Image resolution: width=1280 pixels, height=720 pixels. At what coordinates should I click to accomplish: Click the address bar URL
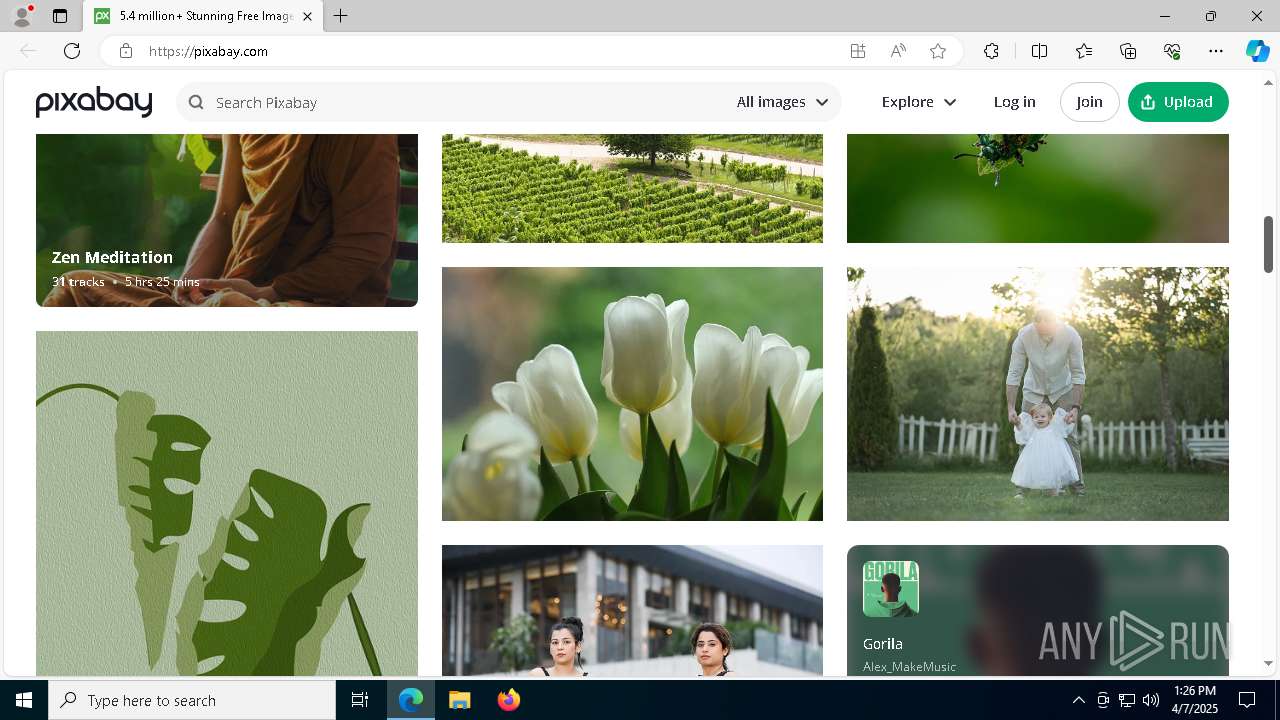click(208, 51)
